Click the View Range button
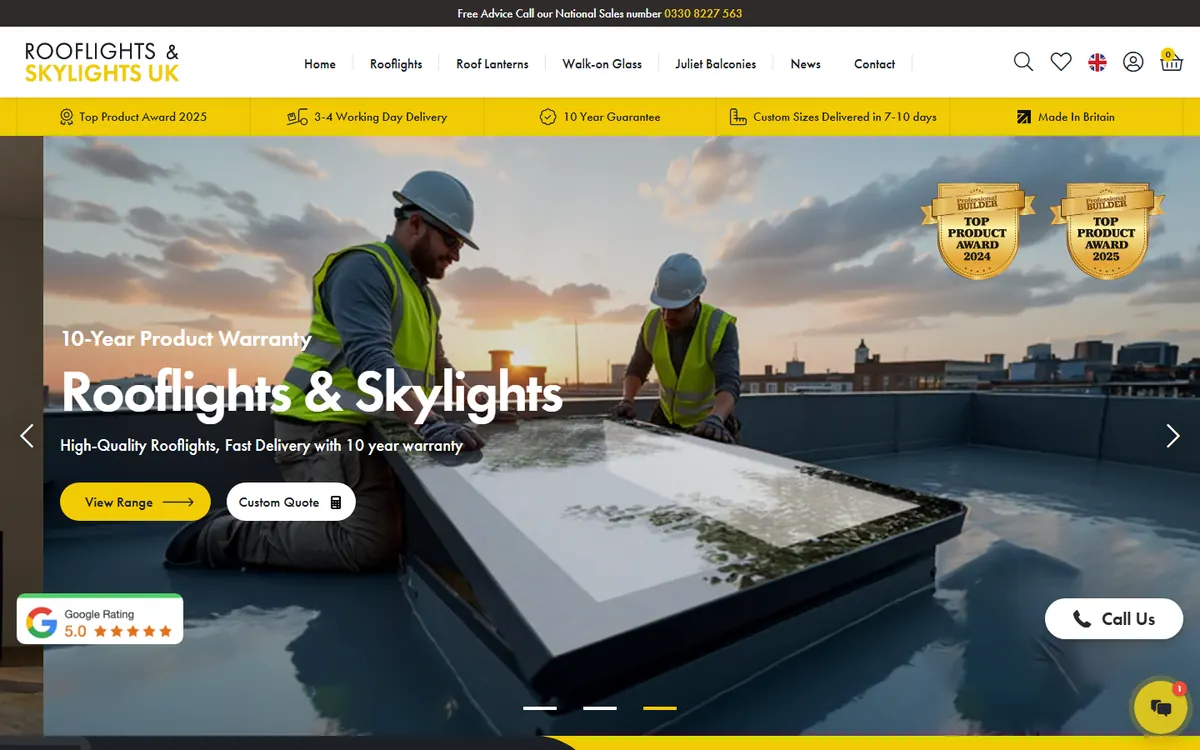Viewport: 1200px width, 750px height. (x=135, y=502)
